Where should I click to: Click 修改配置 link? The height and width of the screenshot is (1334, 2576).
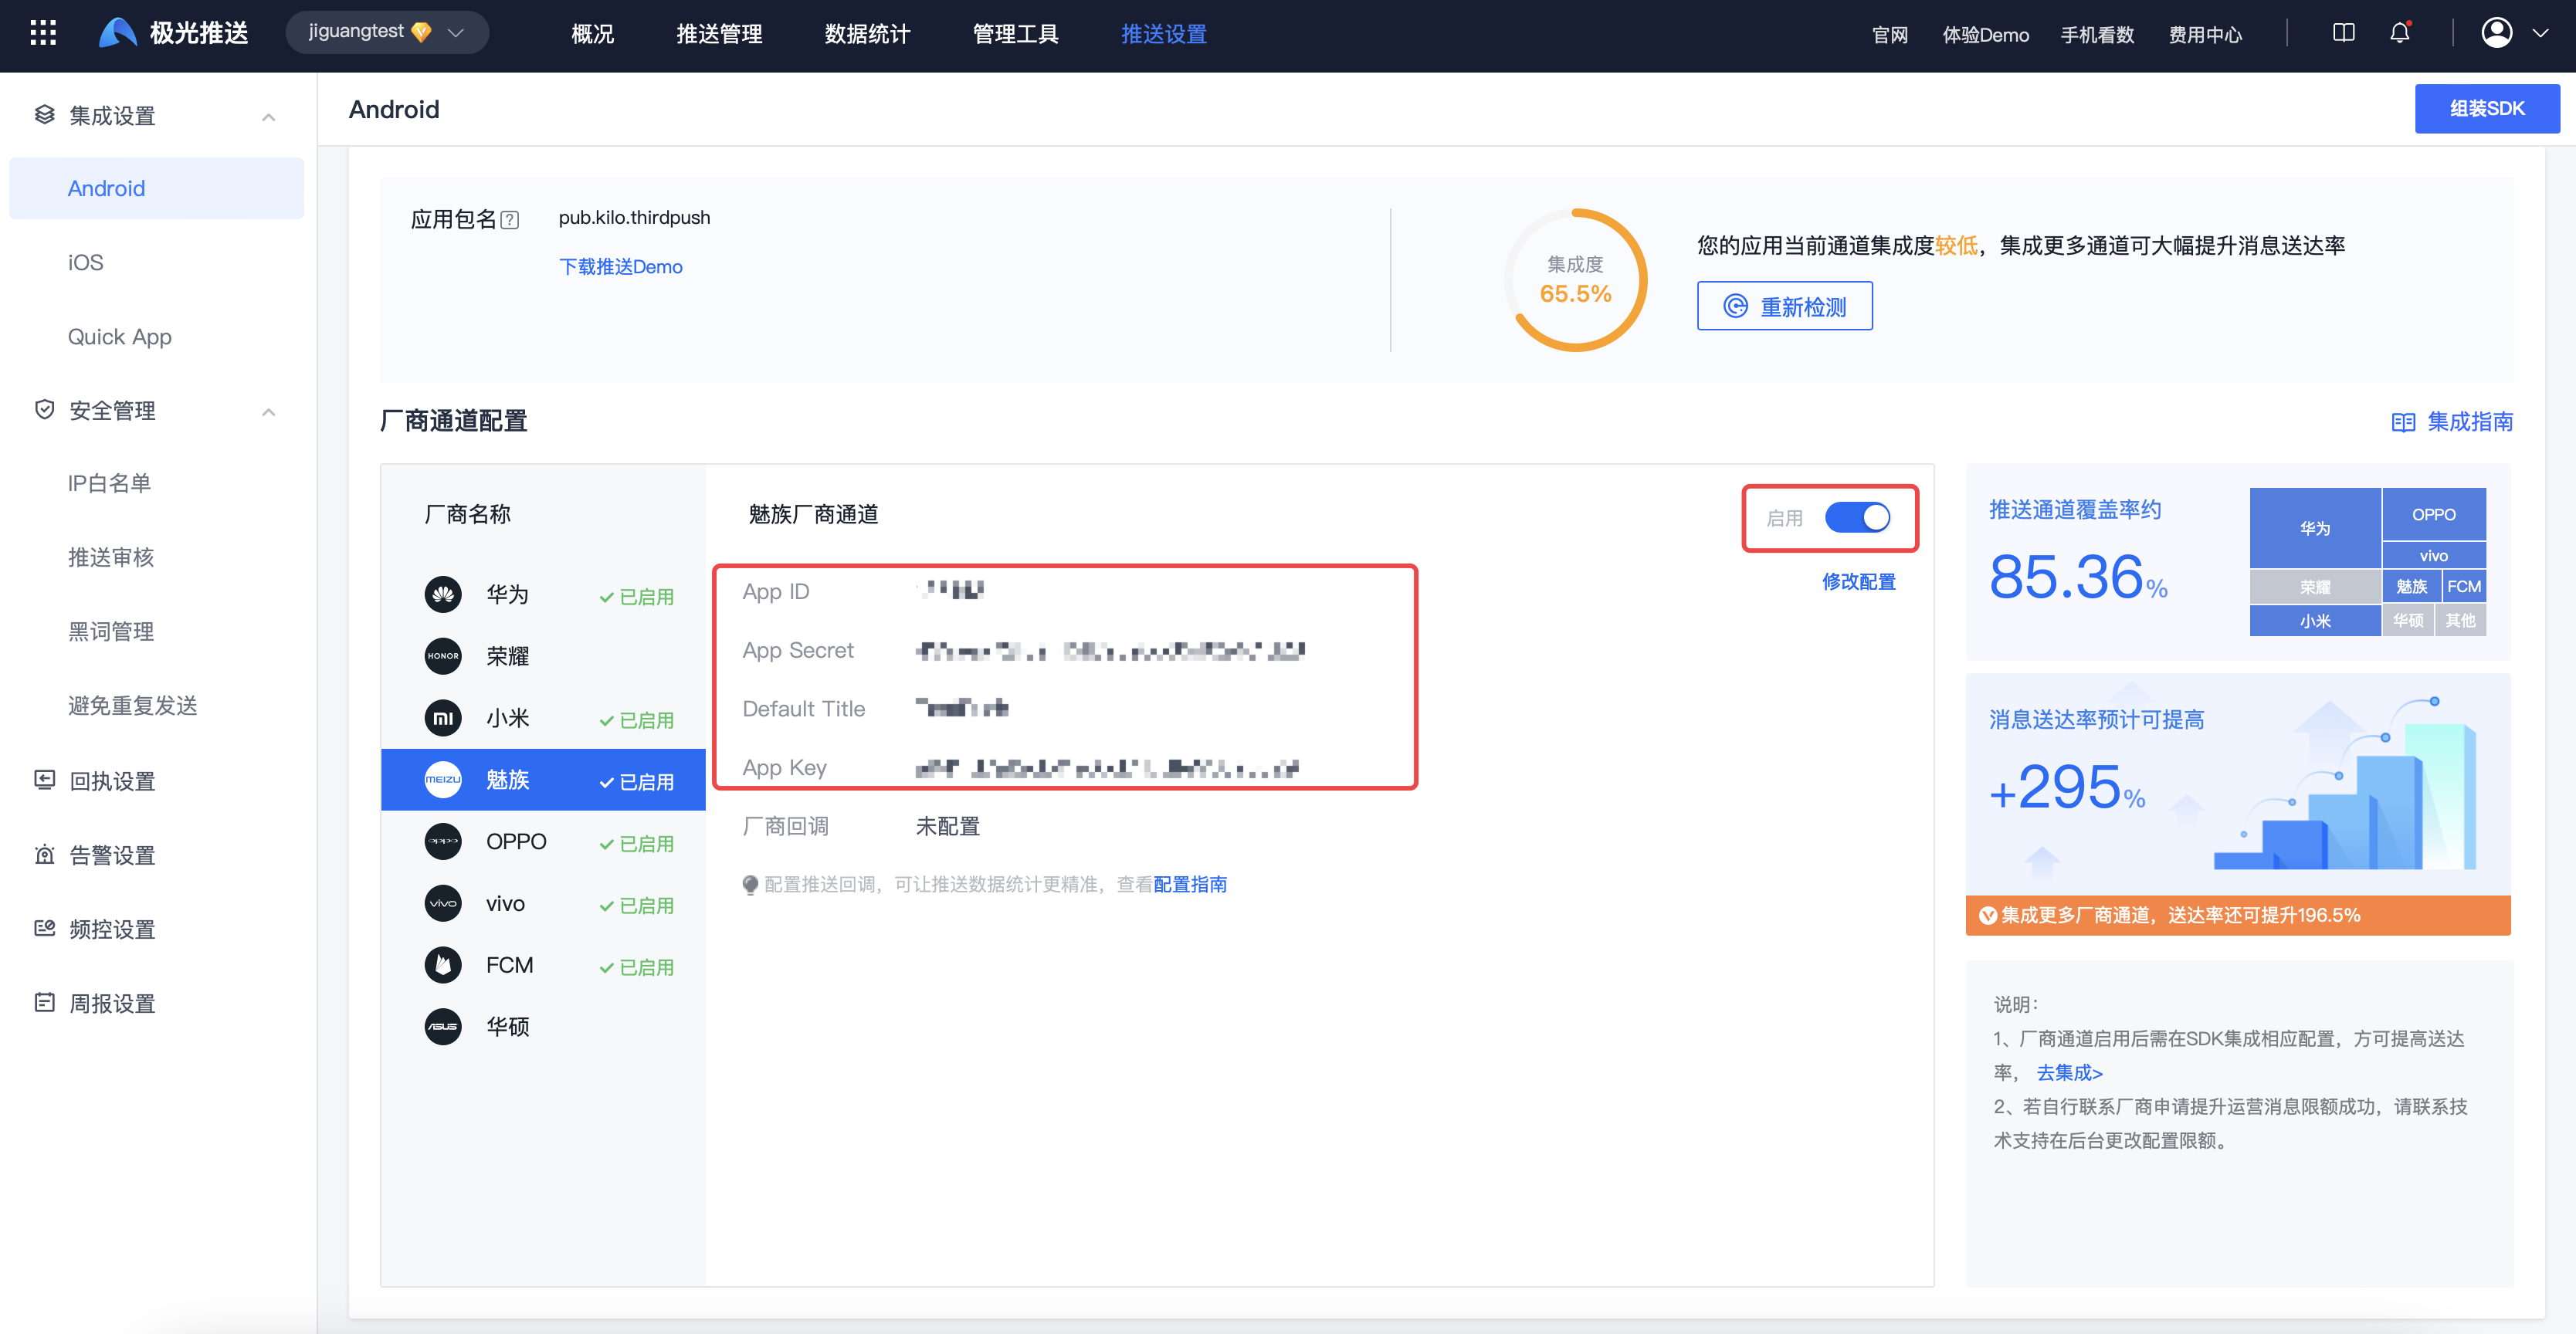pyautogui.click(x=1857, y=582)
